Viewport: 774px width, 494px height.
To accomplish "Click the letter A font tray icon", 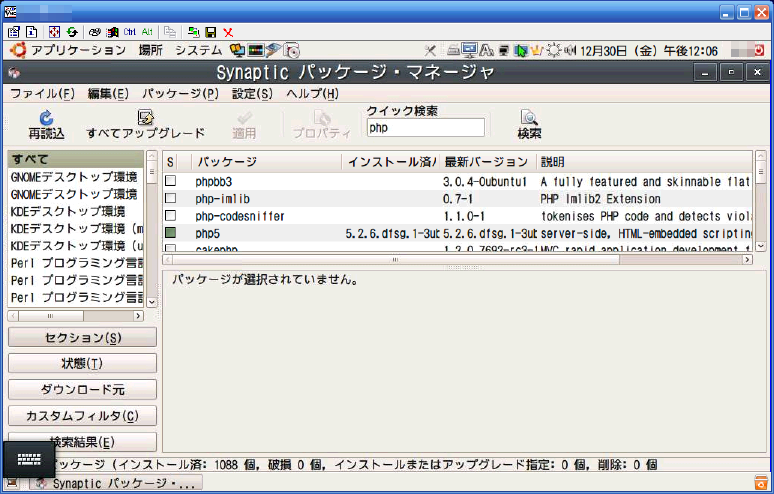I will [487, 50].
